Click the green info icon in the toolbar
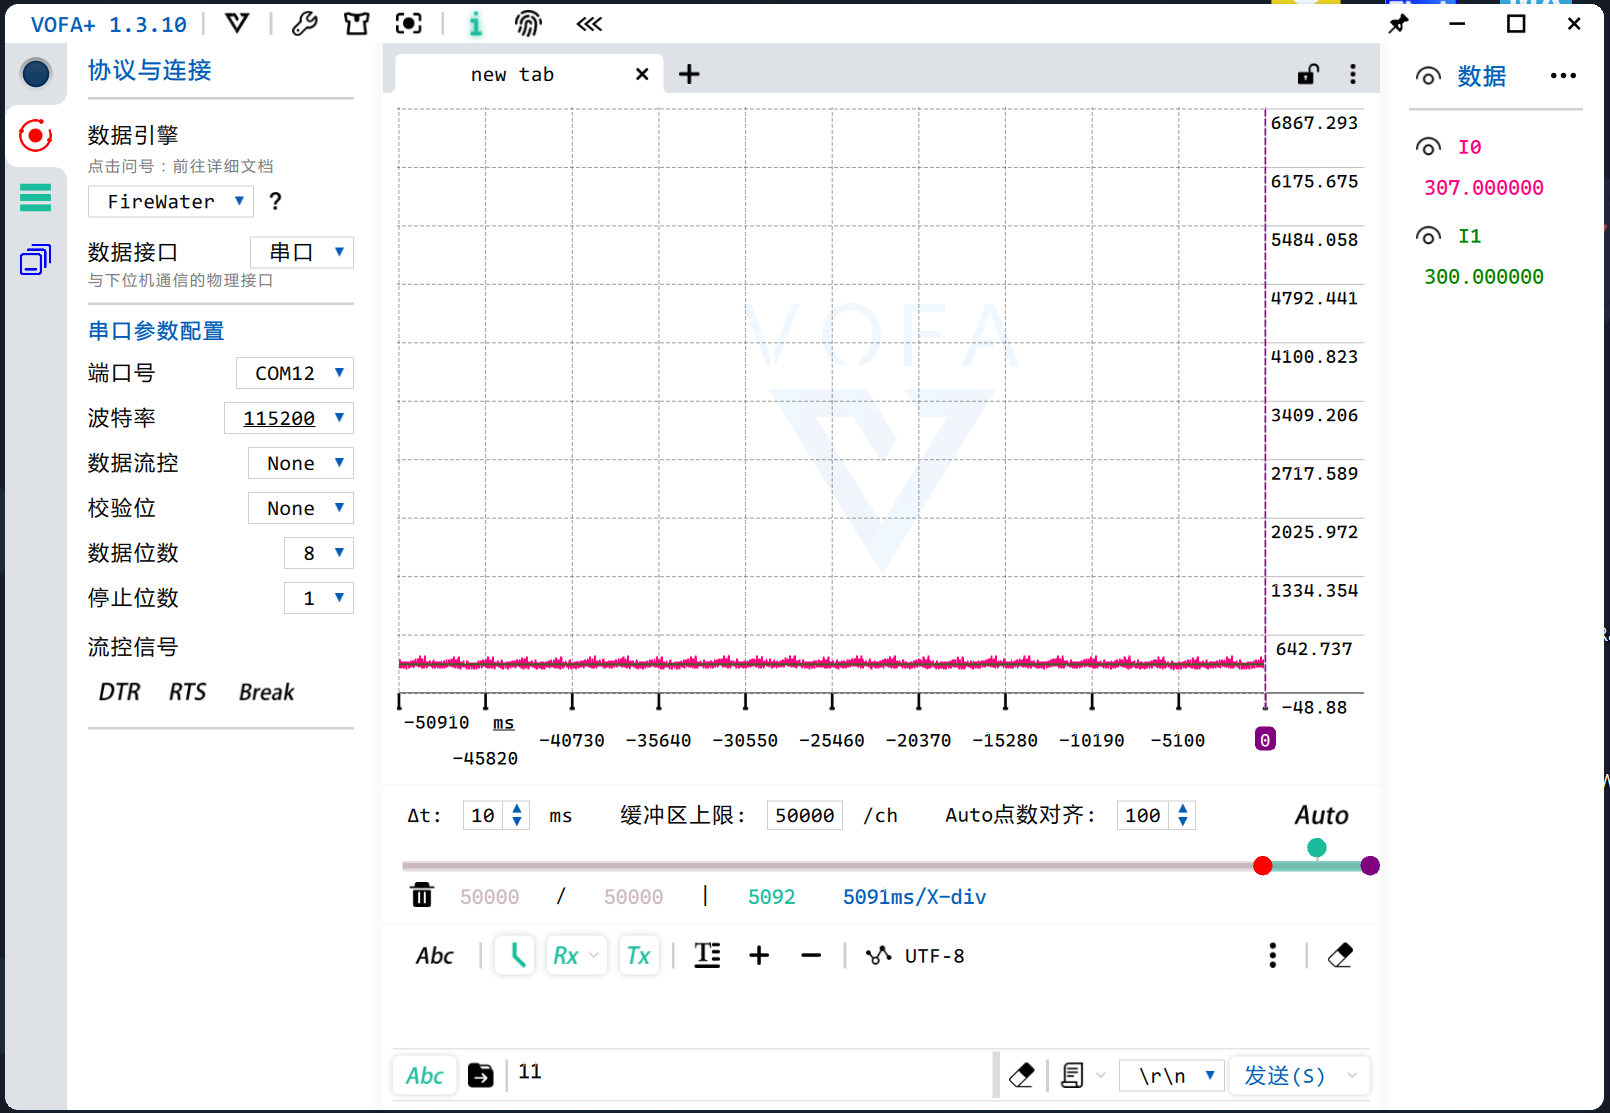 (x=475, y=23)
